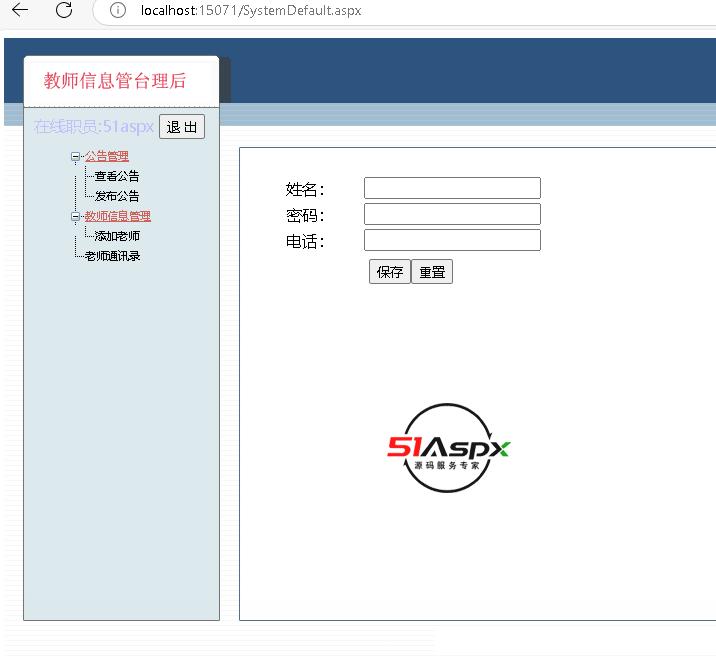Click the 51Aspx logo image
The width and height of the screenshot is (716, 659).
[x=448, y=448]
